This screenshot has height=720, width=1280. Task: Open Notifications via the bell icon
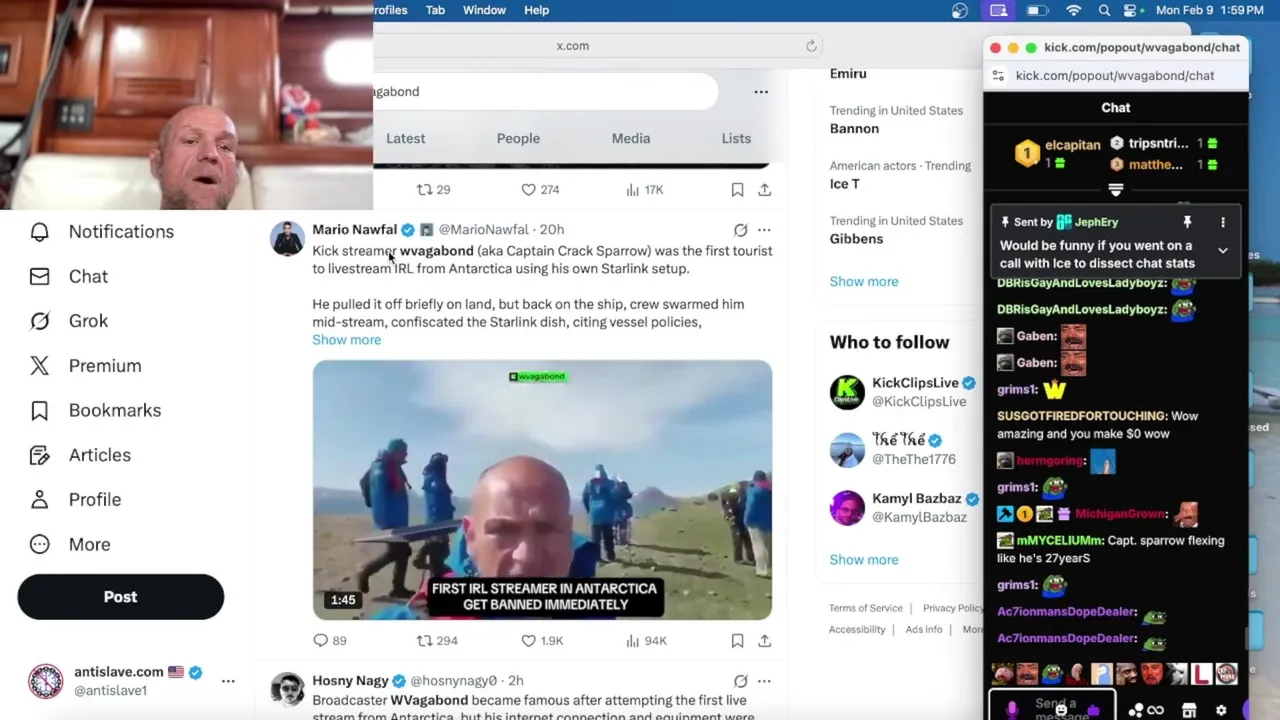(39, 232)
